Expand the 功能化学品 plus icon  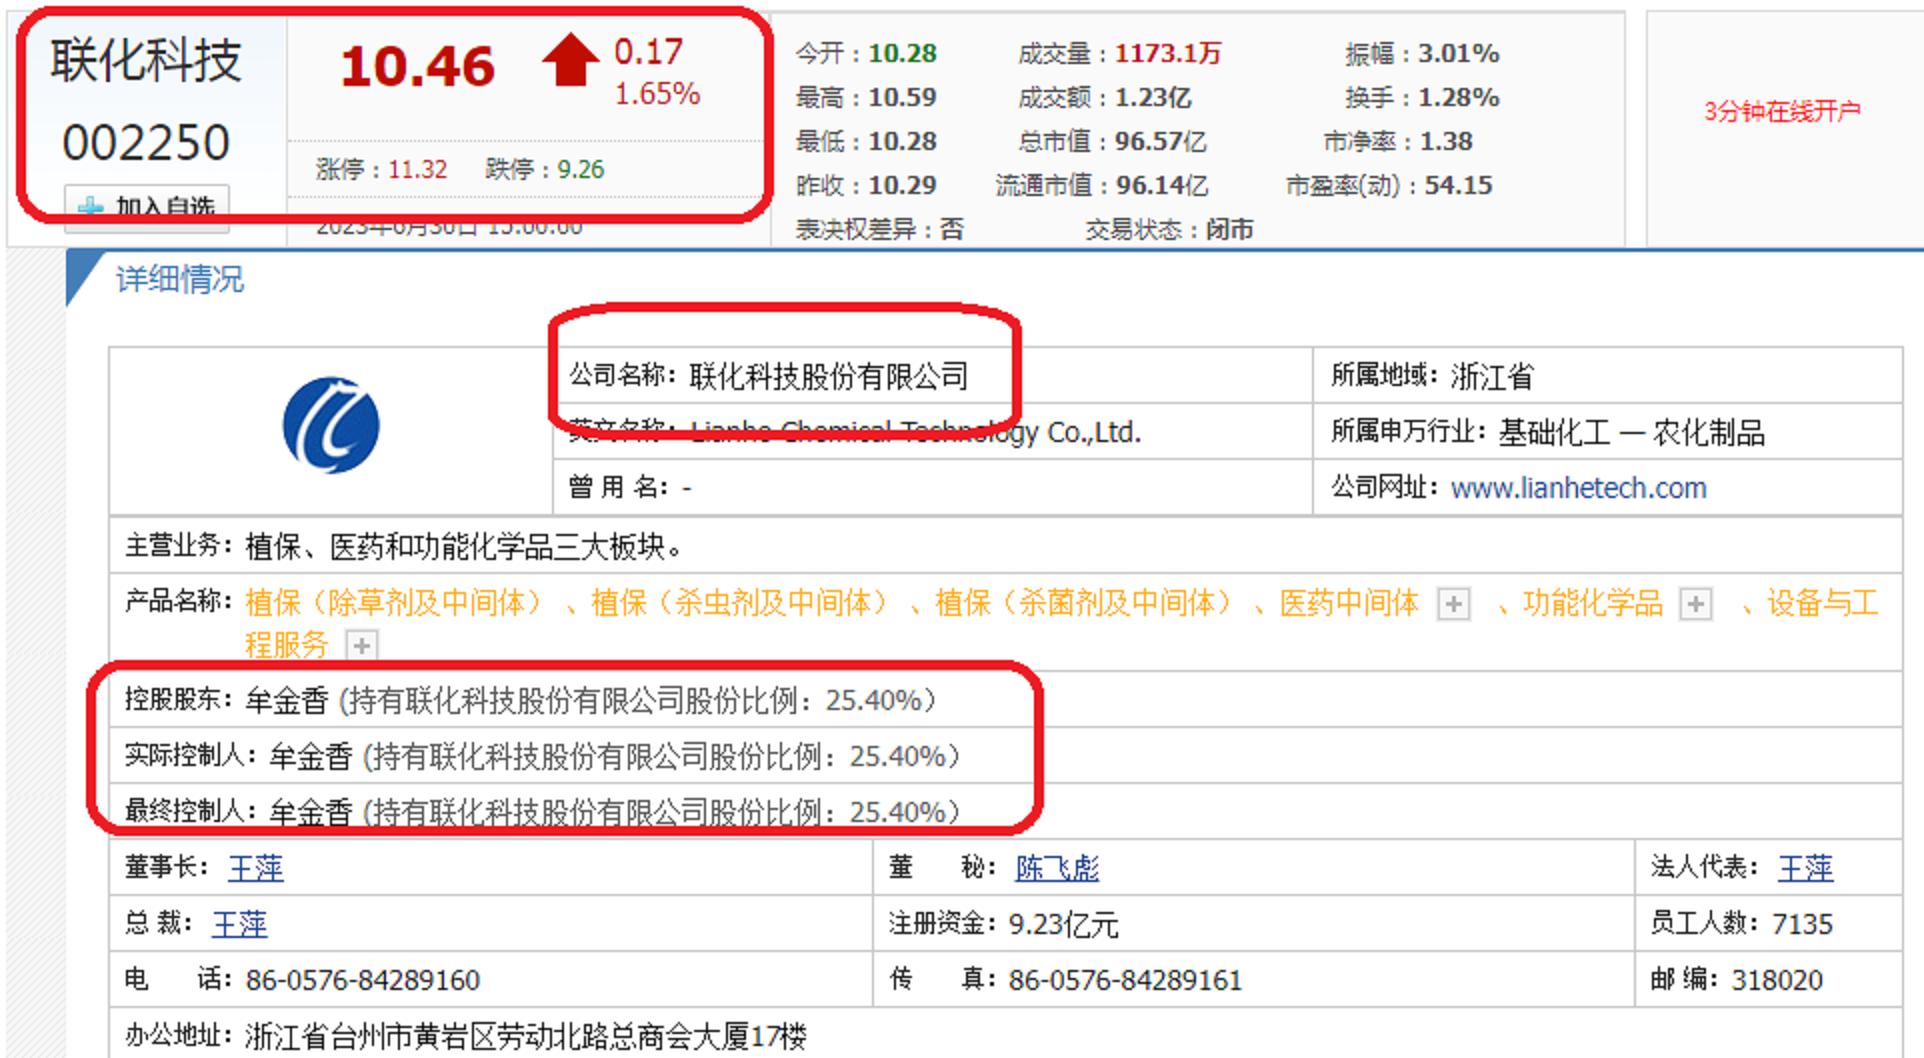click(1695, 604)
